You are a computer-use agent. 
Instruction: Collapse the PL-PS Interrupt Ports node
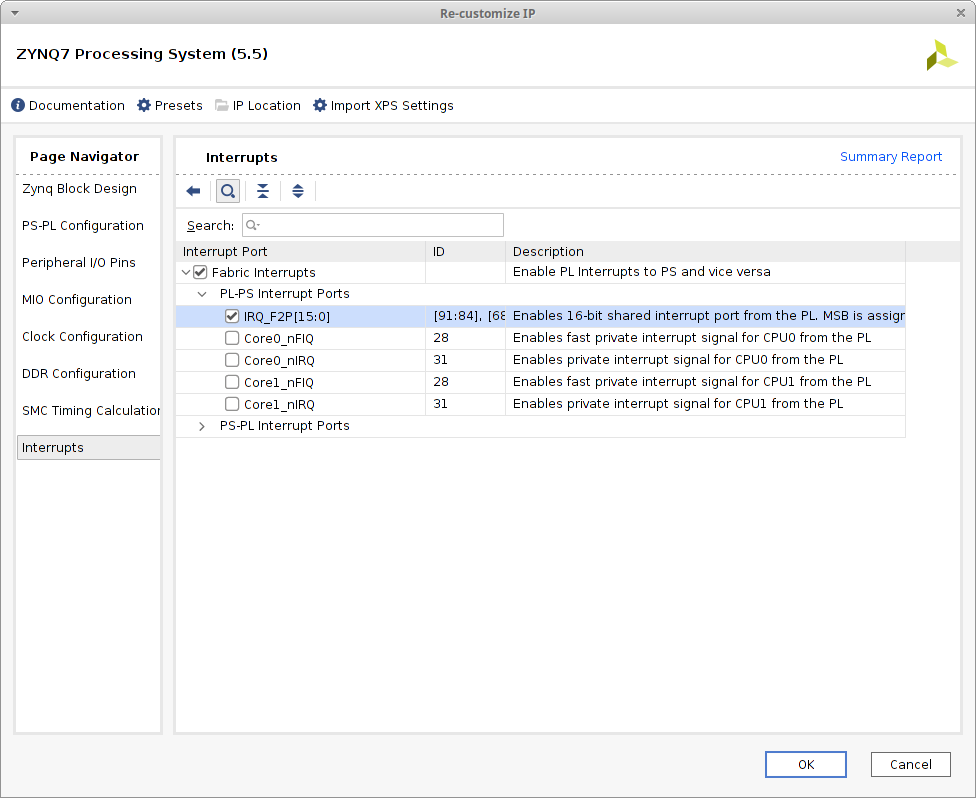pos(203,294)
